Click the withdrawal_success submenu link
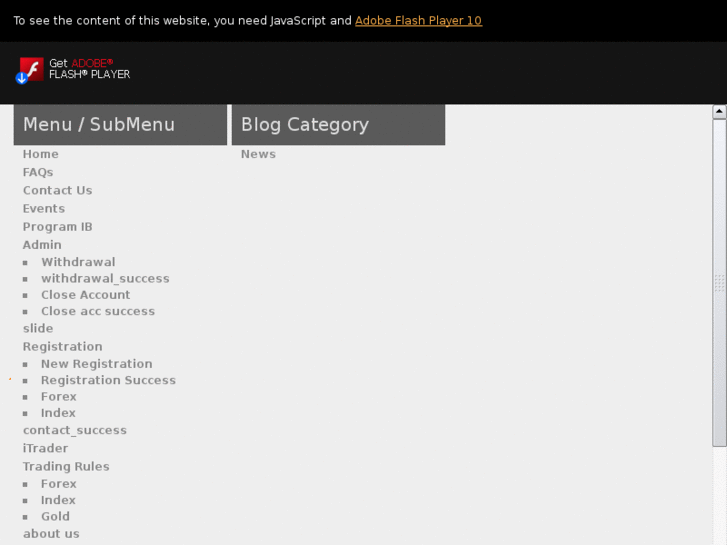 [x=105, y=278]
